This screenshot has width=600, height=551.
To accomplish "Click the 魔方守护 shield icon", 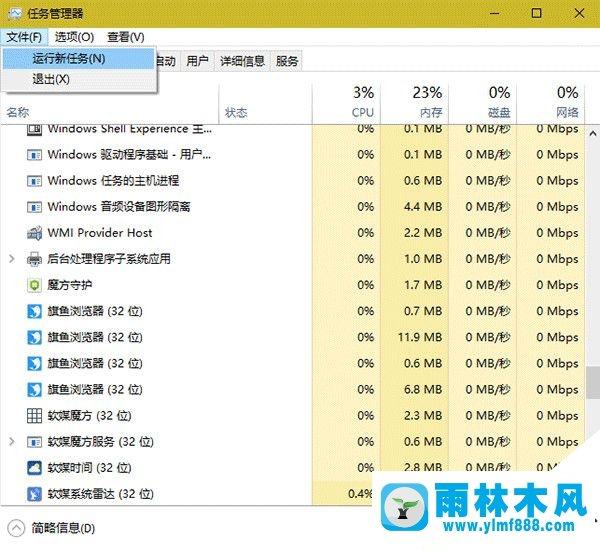I will (34, 285).
